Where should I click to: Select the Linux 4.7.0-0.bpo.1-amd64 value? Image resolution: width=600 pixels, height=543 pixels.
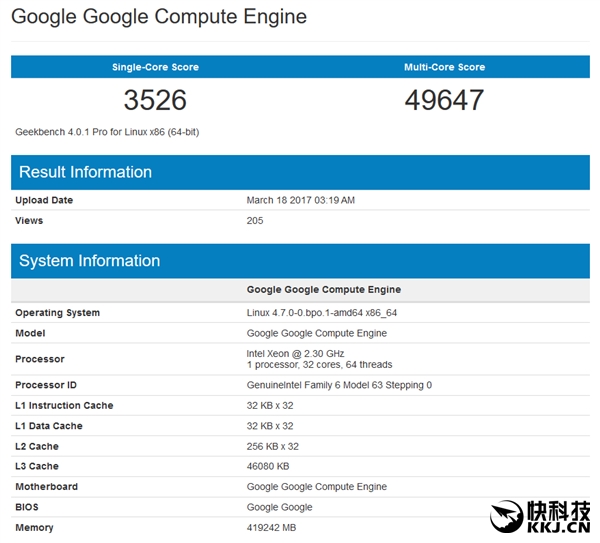pos(322,313)
